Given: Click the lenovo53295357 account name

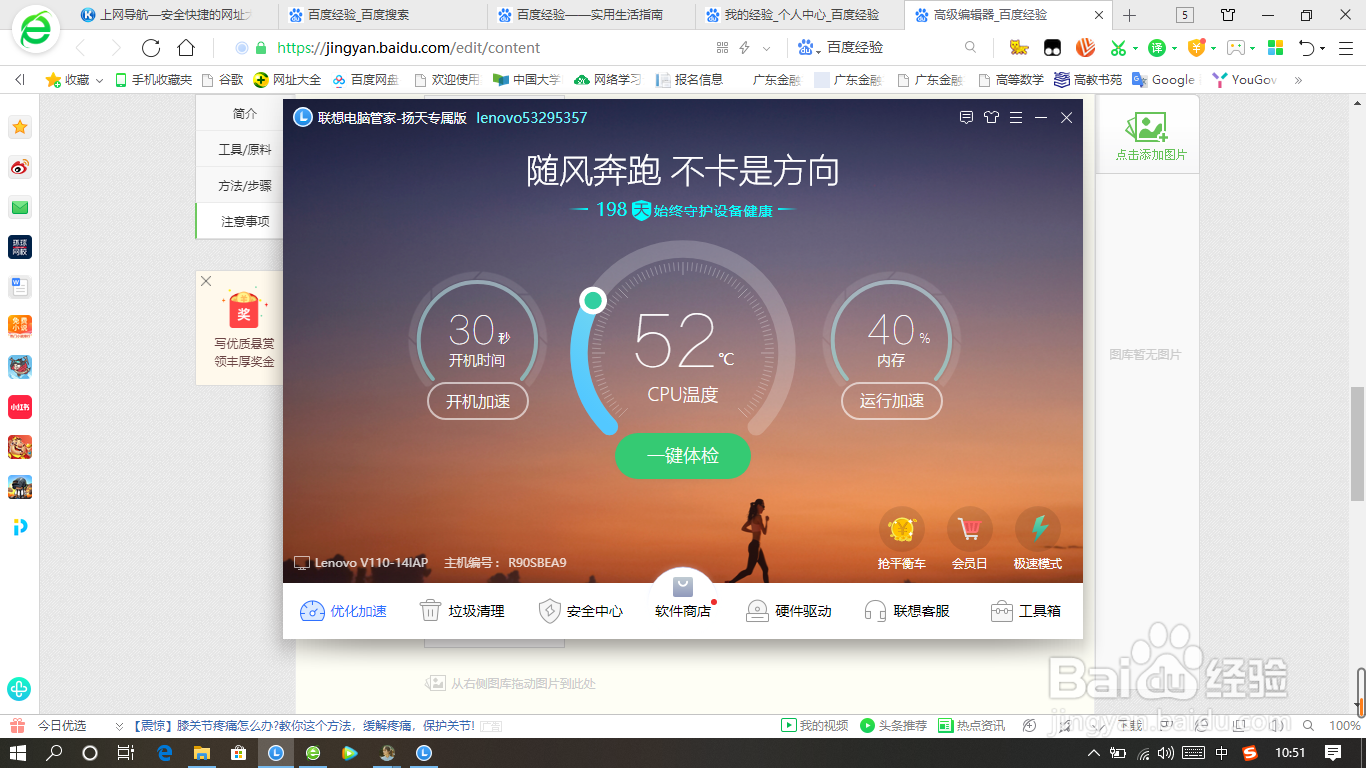Looking at the screenshot, I should [x=531, y=118].
